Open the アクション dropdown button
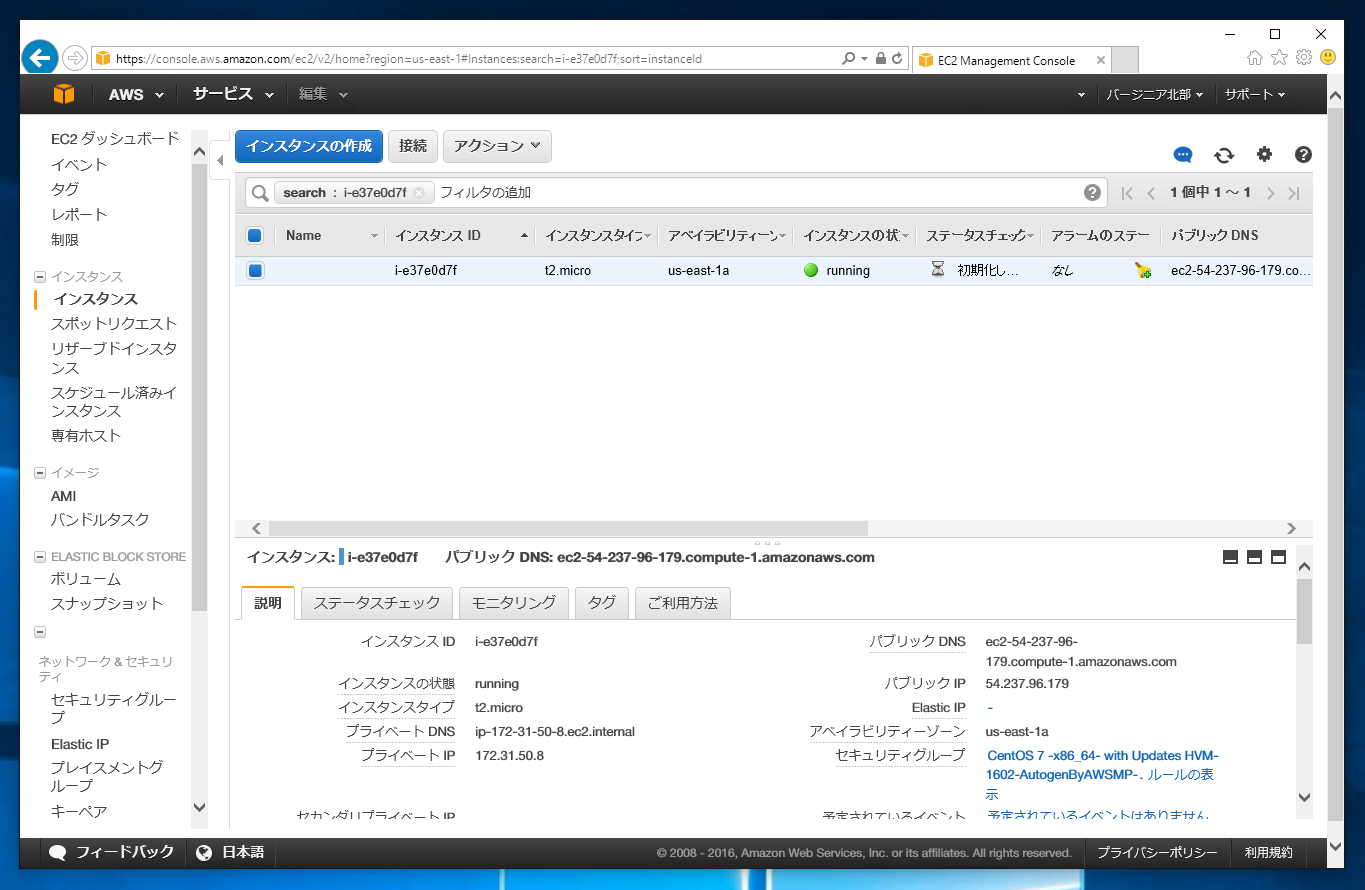The image size is (1365, 890). click(497, 146)
